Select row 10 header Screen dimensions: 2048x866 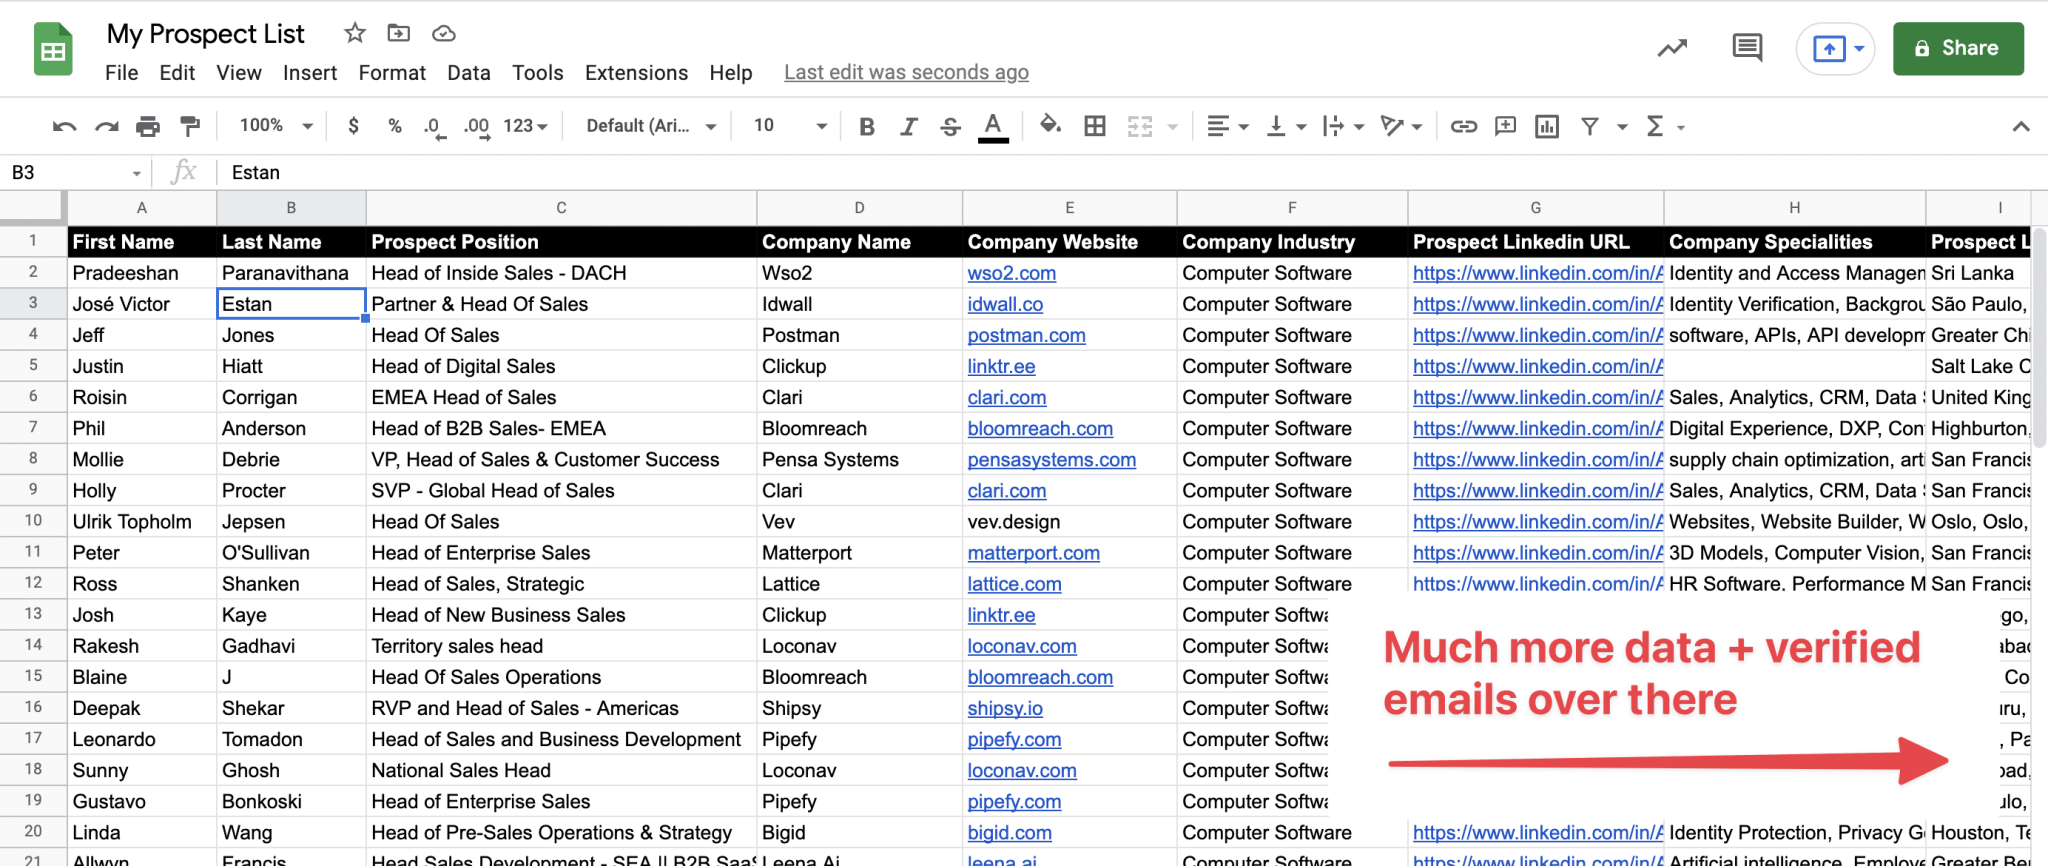(x=33, y=521)
